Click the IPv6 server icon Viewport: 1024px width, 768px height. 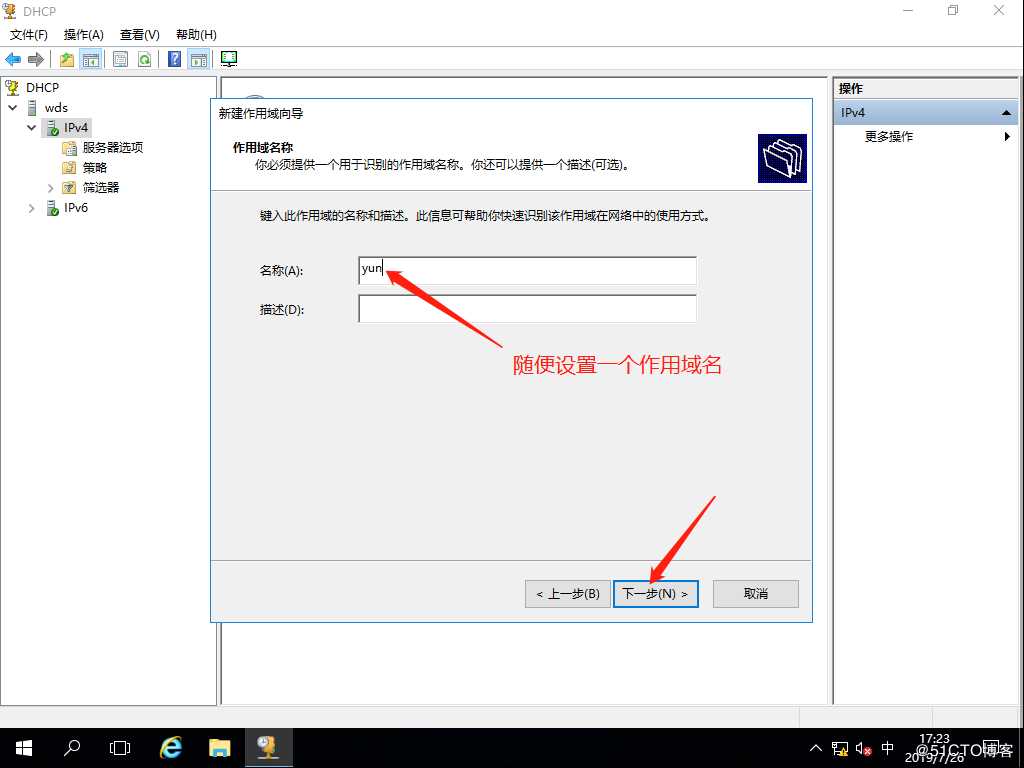(x=52, y=208)
